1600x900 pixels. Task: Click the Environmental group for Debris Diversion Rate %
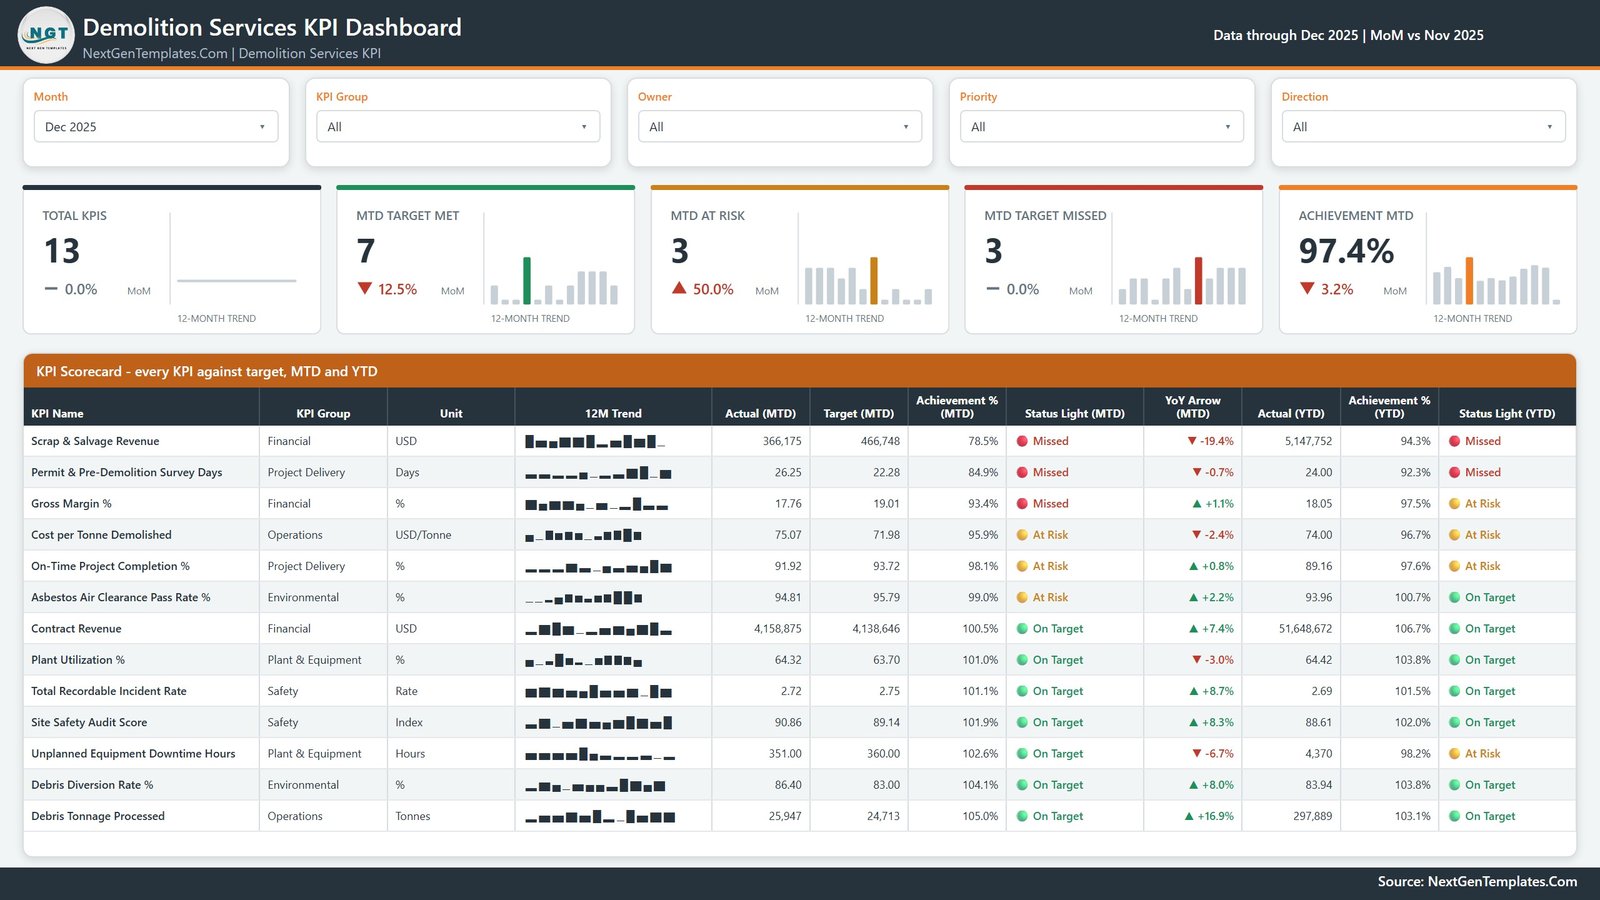click(303, 785)
